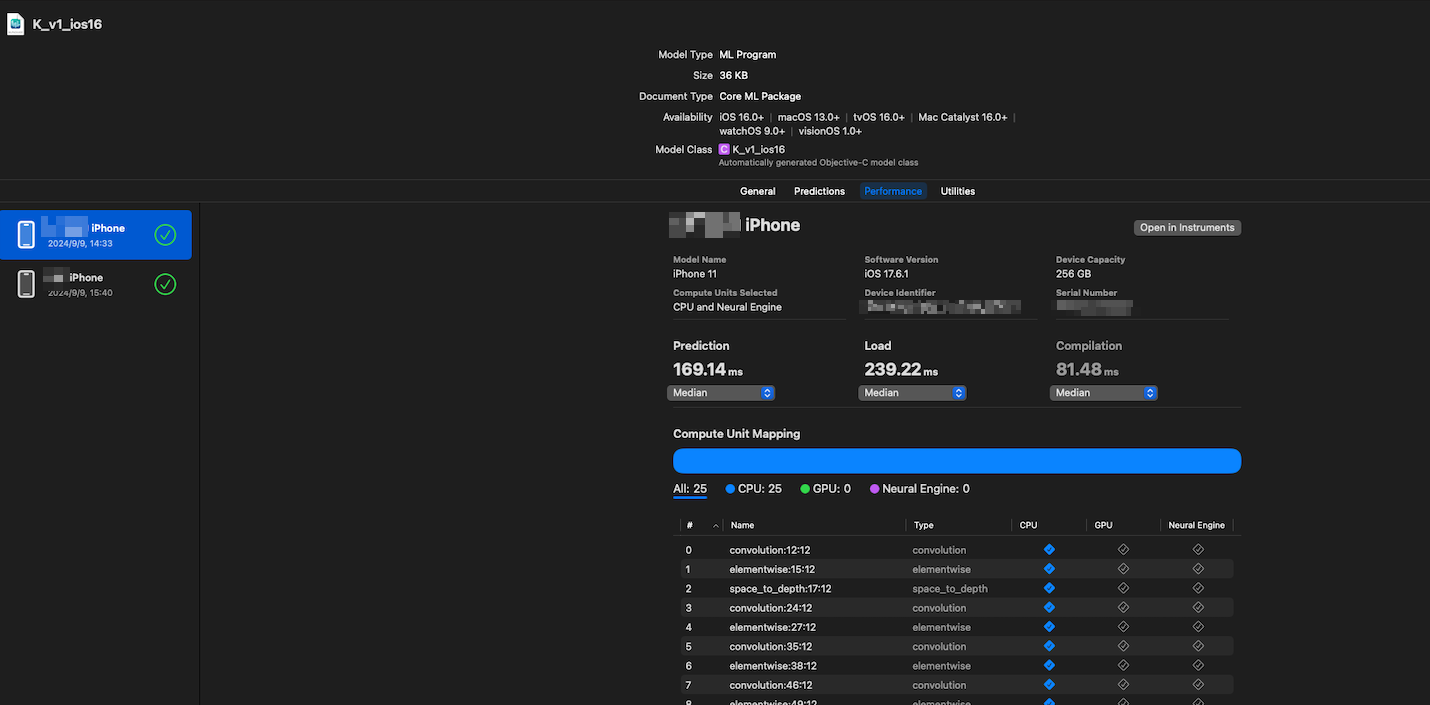Click the CPU diamond for convolution:12:12
Image resolution: width=1430 pixels, height=705 pixels.
1049,550
